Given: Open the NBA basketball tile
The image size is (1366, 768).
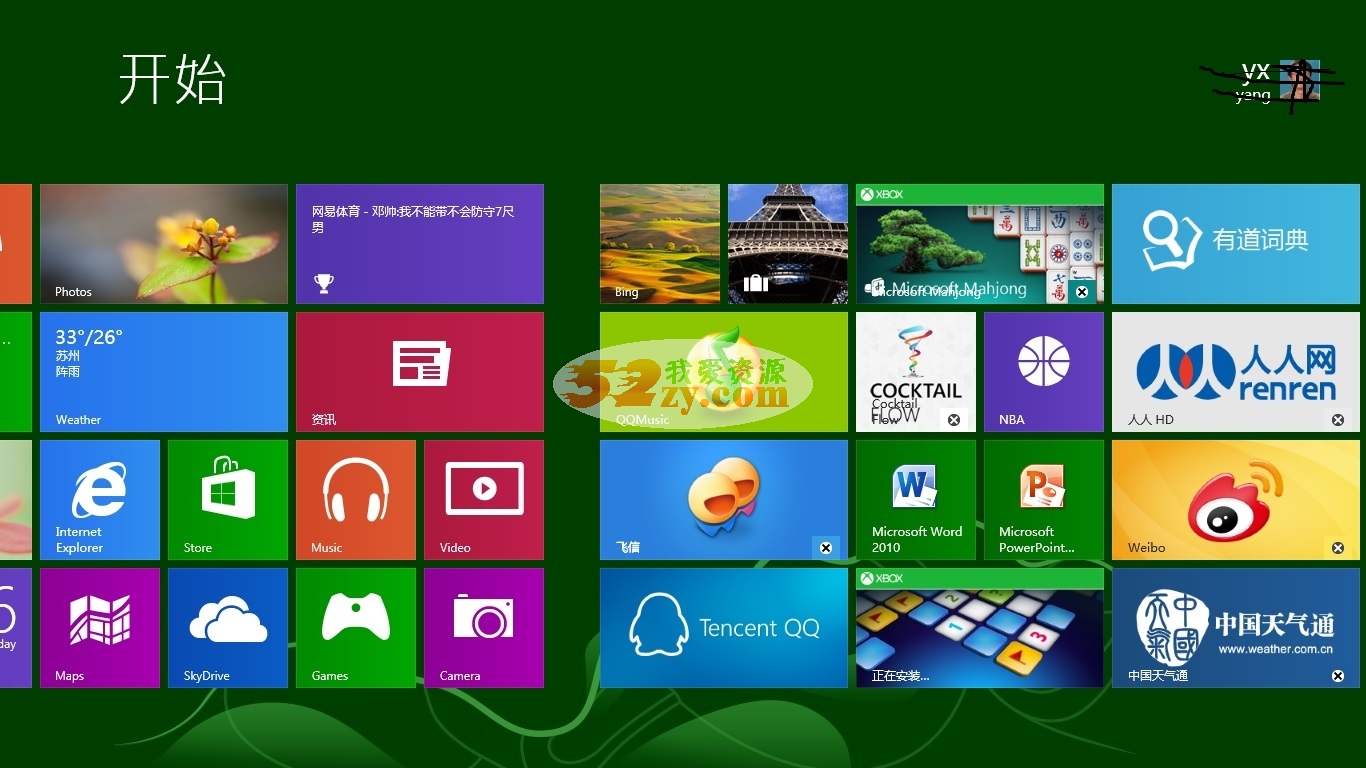Looking at the screenshot, I should [x=1044, y=372].
